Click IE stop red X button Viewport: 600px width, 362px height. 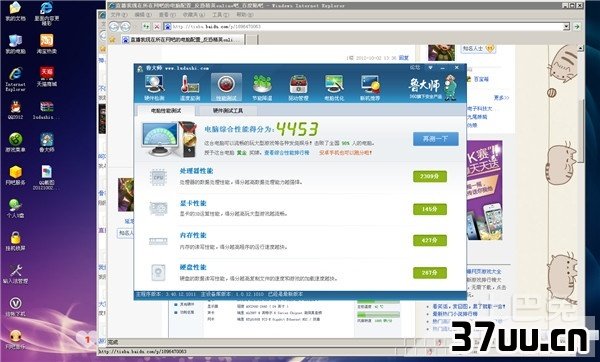[x=157, y=26]
